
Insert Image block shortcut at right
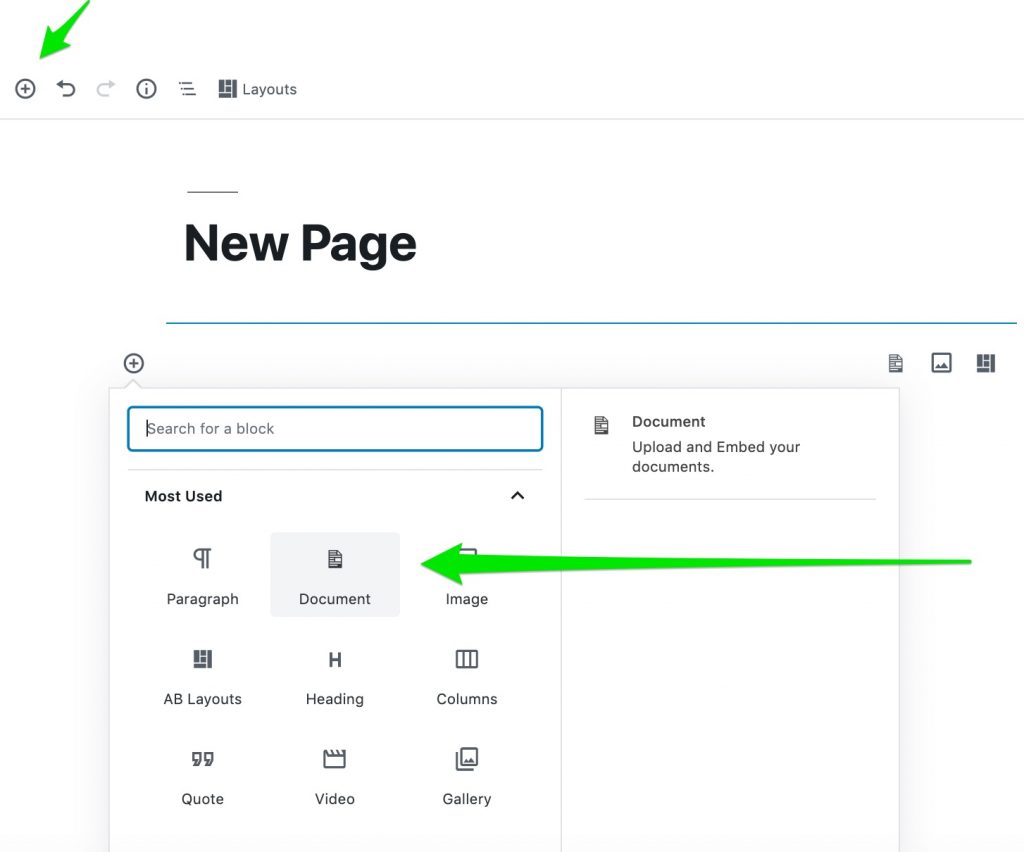click(x=941, y=363)
